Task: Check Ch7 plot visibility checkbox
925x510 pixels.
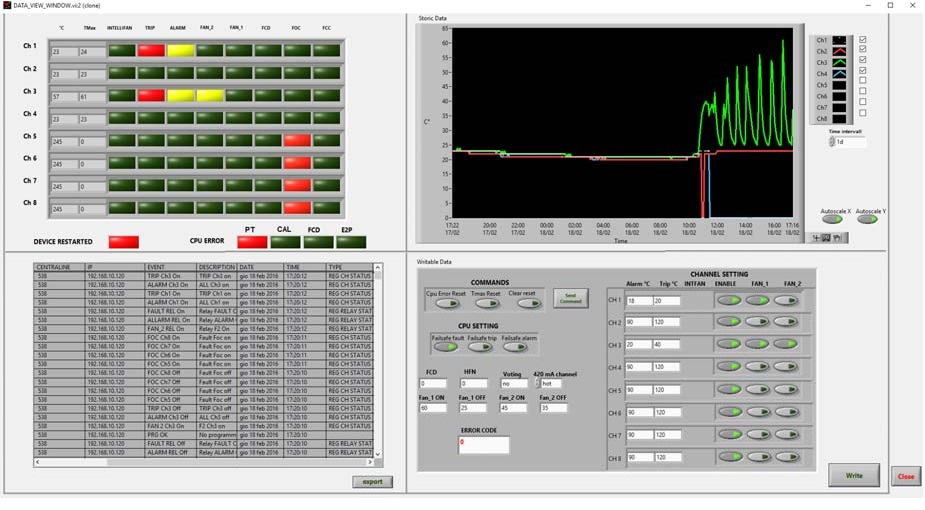Action: coord(863,102)
